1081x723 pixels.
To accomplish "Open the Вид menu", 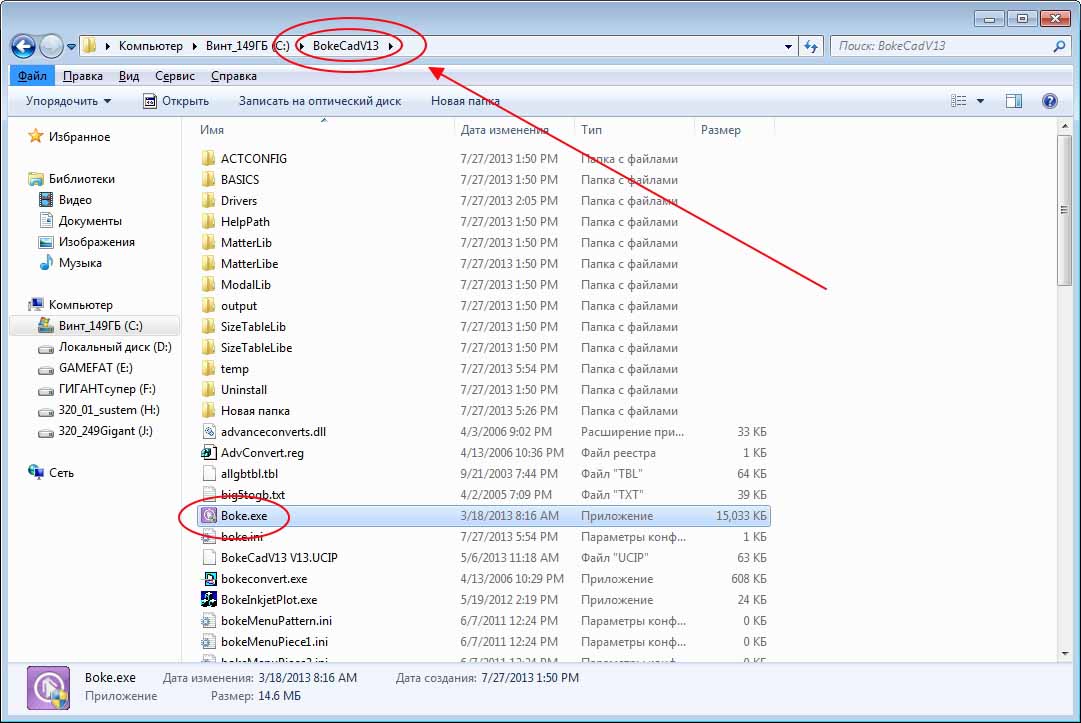I will (129, 76).
